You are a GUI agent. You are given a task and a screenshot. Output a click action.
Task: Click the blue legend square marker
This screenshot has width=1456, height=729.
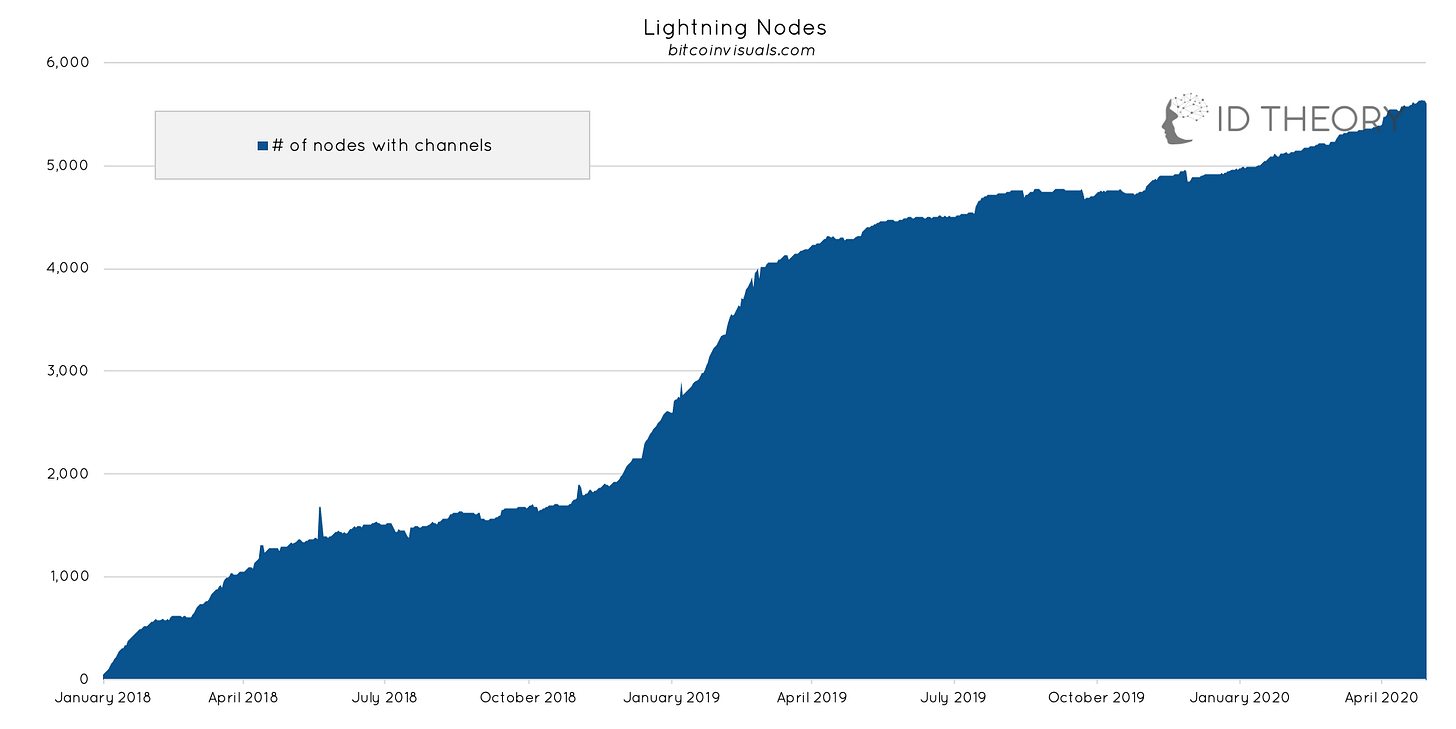coord(263,146)
